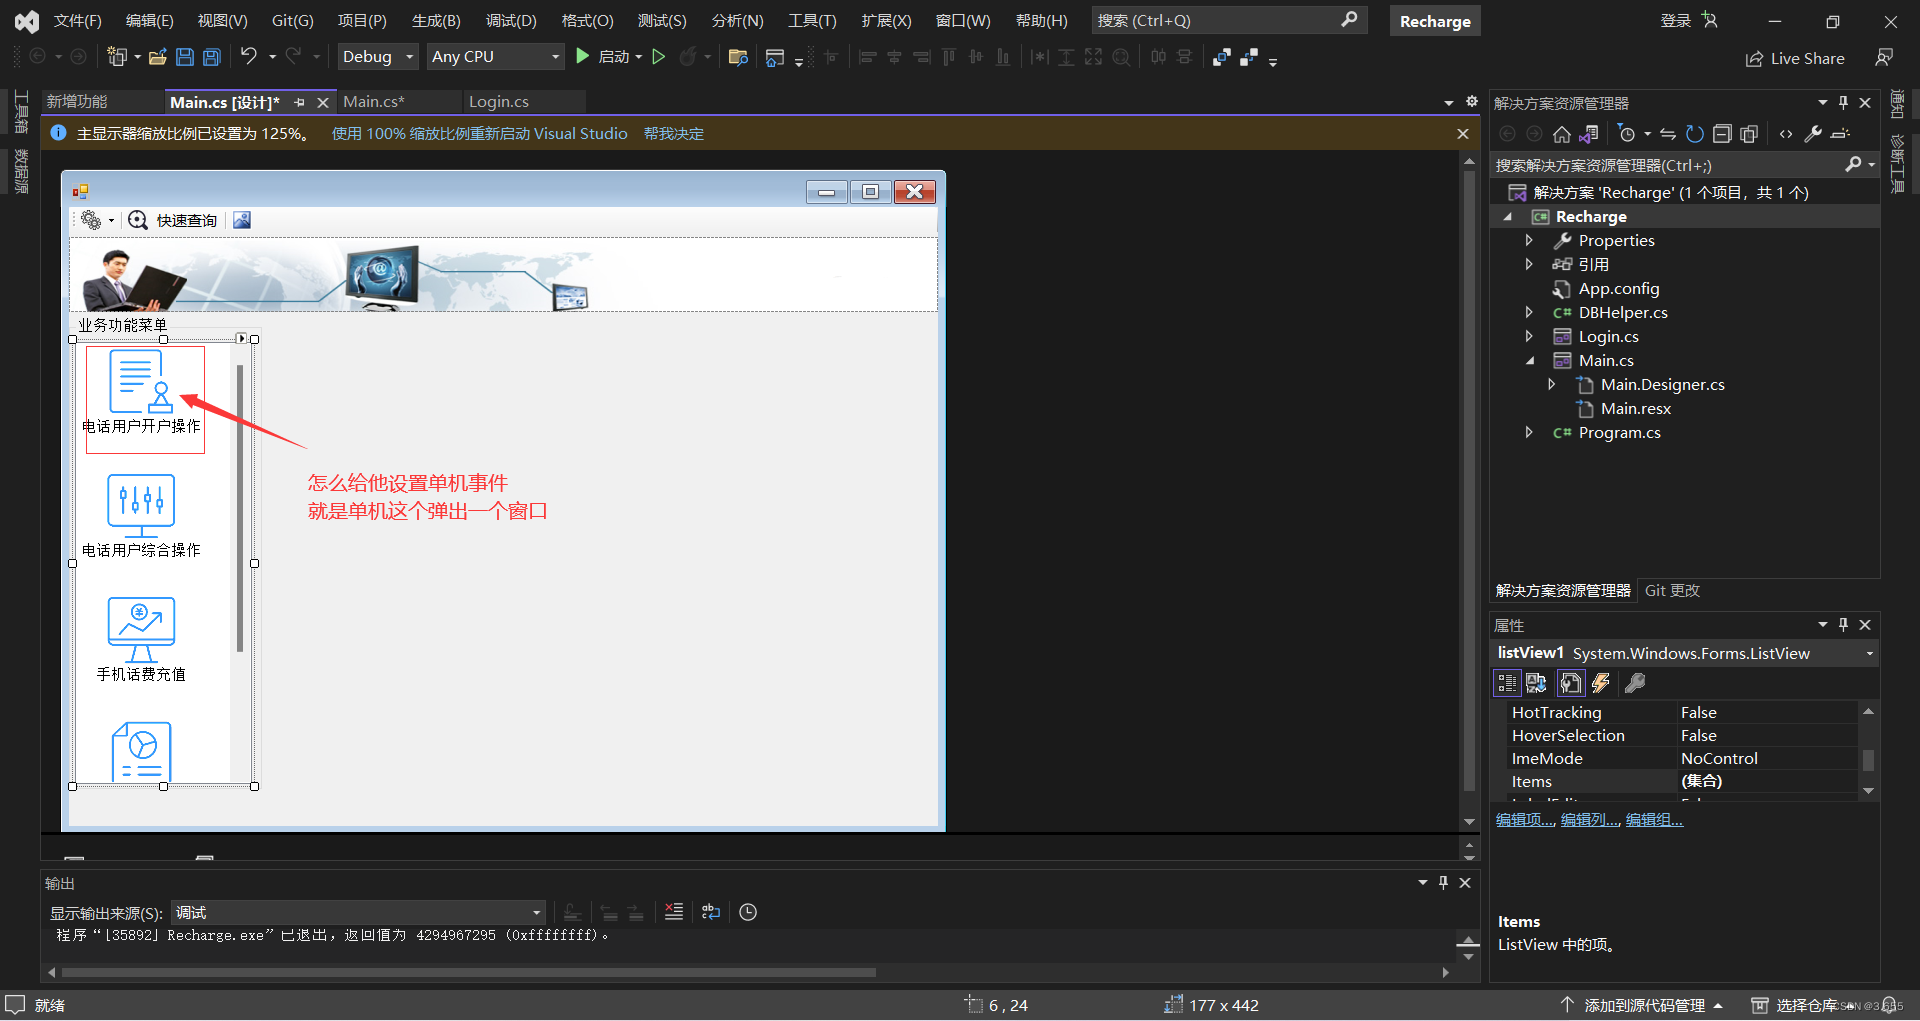1920x1021 pixels.
Task: Click the listView smart tag arrow glyph
Action: click(x=241, y=339)
